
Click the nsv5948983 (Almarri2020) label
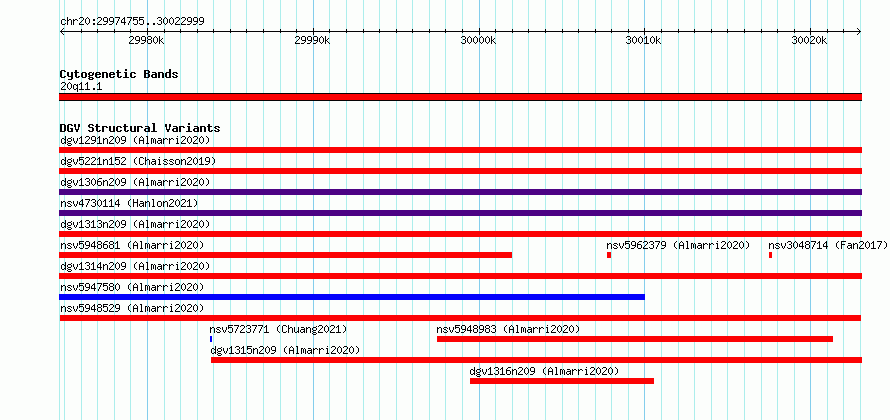coord(508,329)
